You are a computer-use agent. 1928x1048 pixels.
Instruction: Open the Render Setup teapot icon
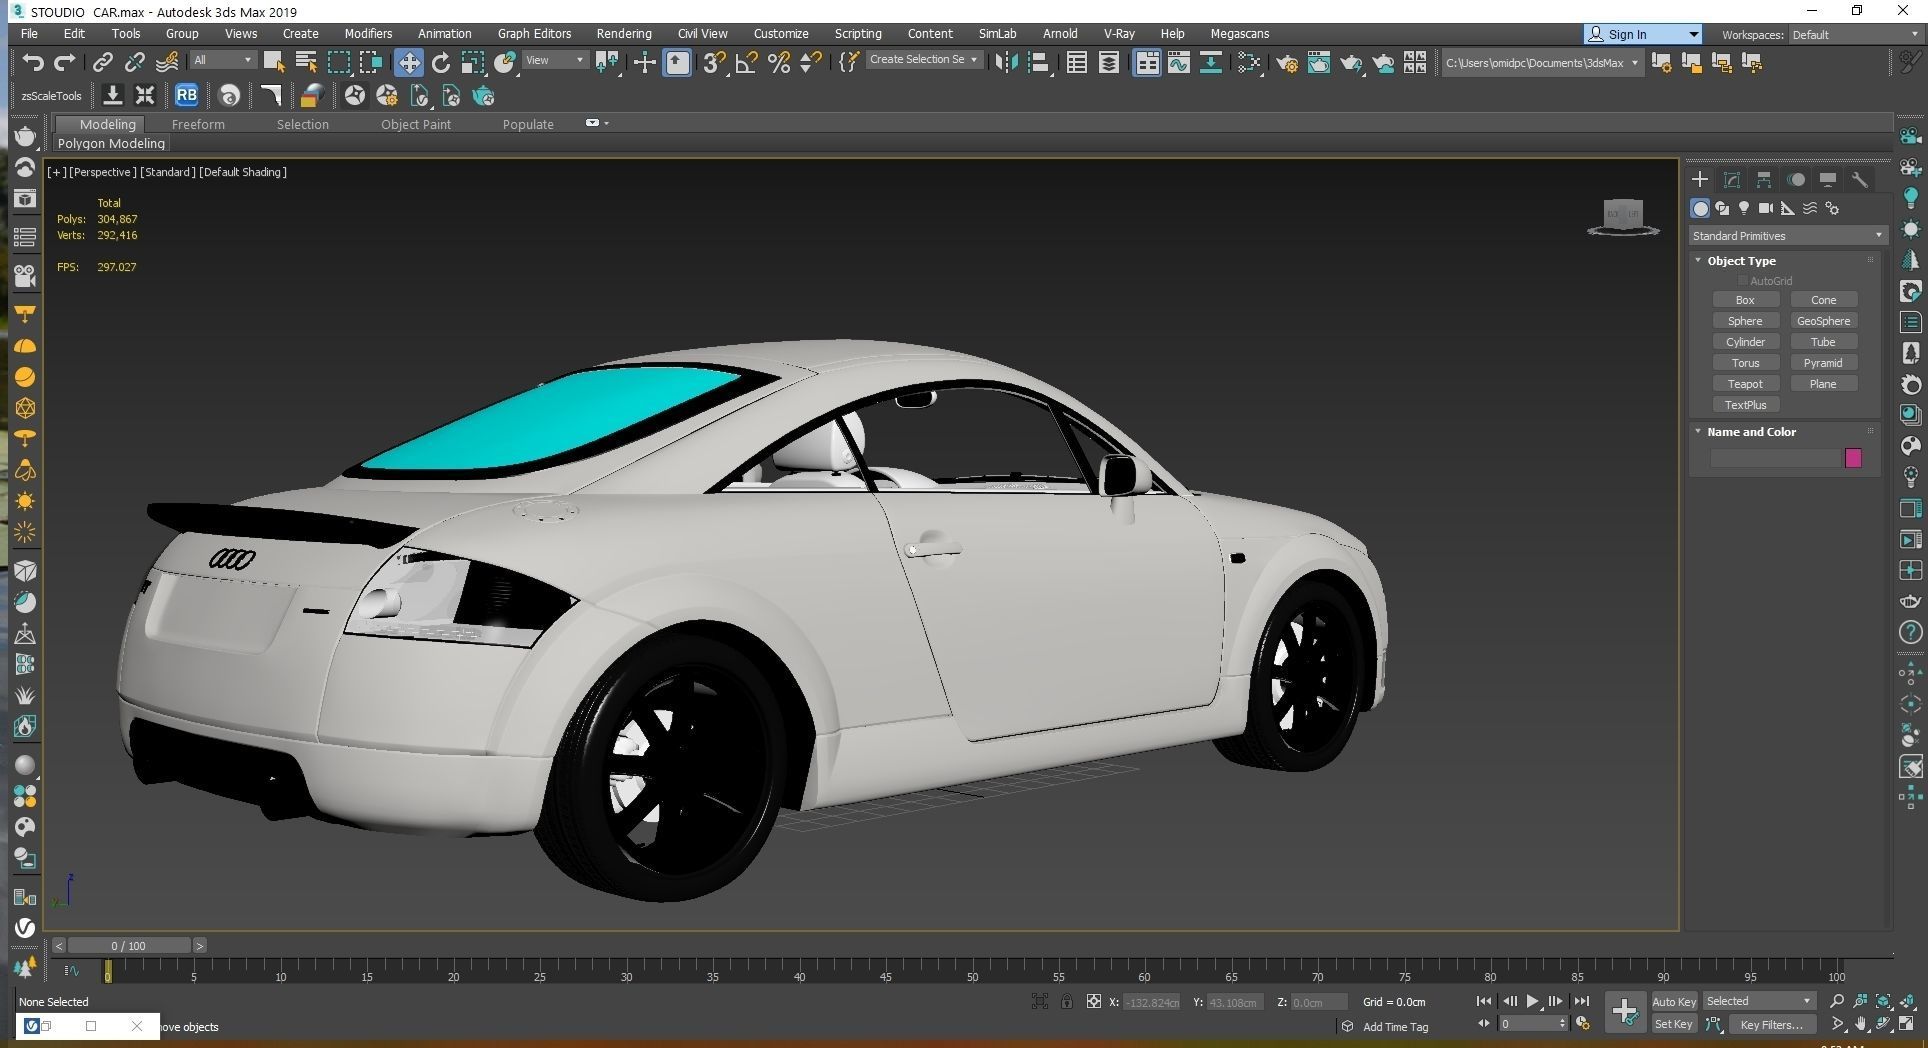coord(1287,63)
